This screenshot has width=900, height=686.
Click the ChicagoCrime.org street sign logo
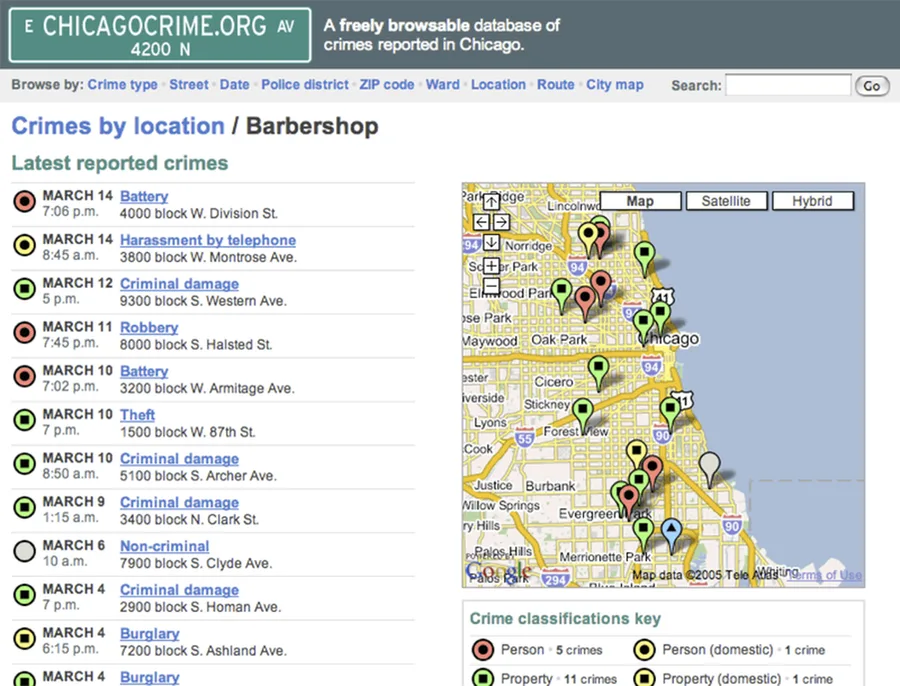pyautogui.click(x=160, y=35)
